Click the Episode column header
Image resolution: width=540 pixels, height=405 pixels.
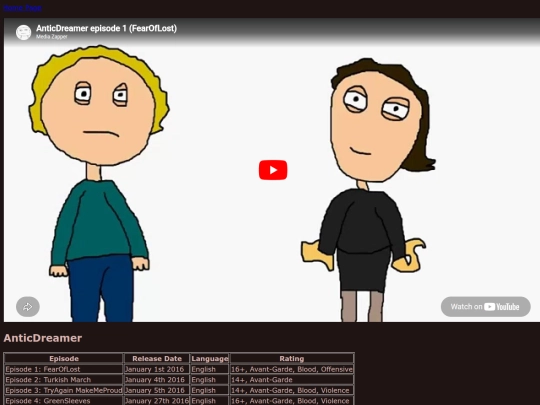(64, 358)
